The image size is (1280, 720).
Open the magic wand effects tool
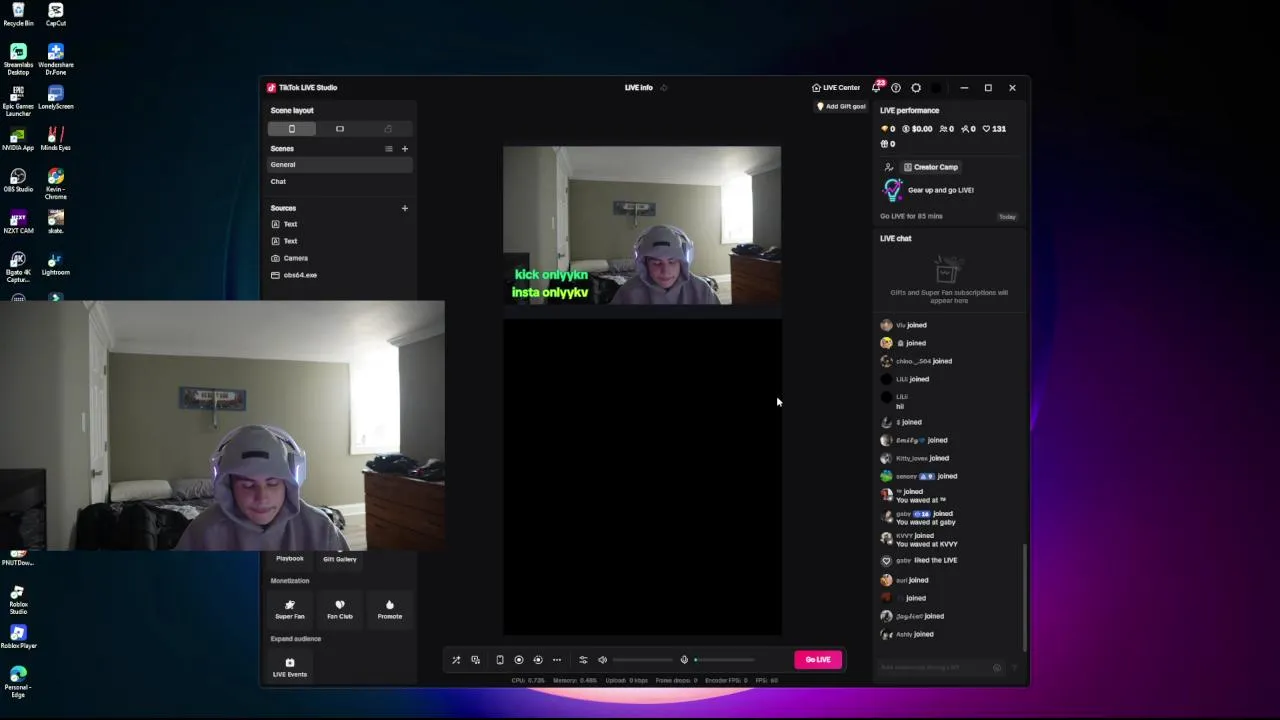(x=456, y=660)
